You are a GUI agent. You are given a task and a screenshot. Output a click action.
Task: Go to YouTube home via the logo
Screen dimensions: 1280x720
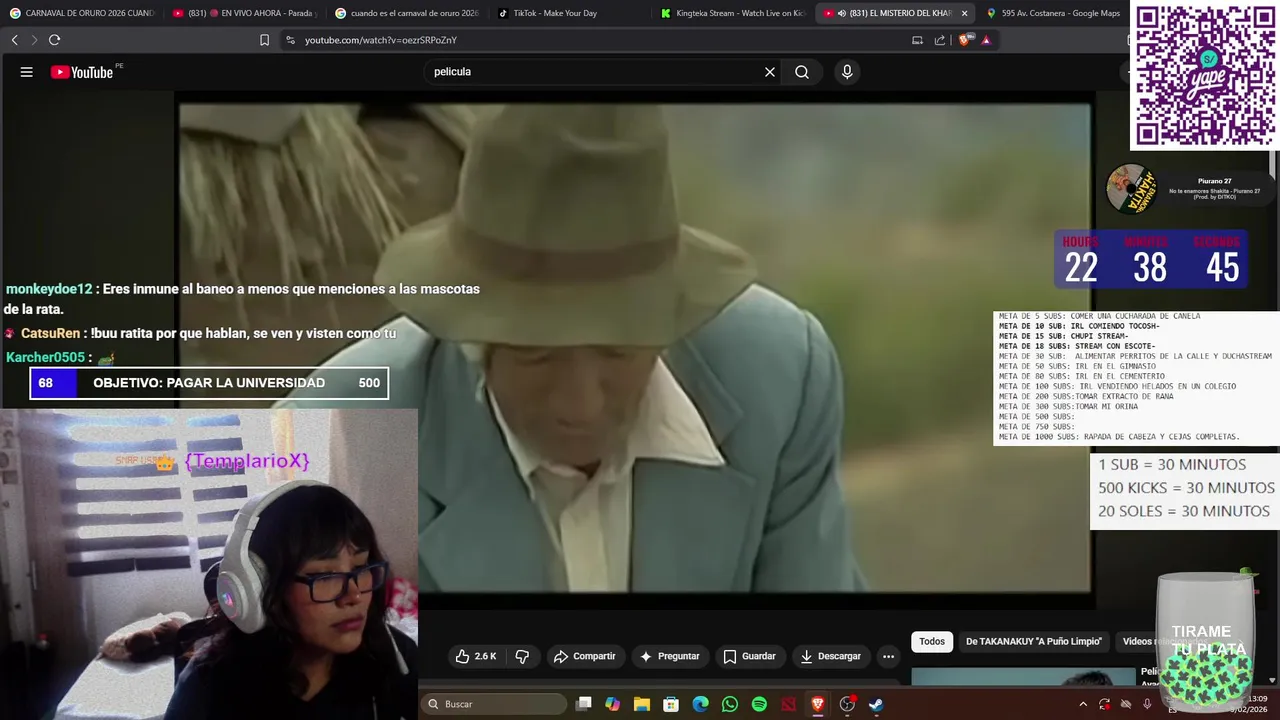pyautogui.click(x=82, y=72)
